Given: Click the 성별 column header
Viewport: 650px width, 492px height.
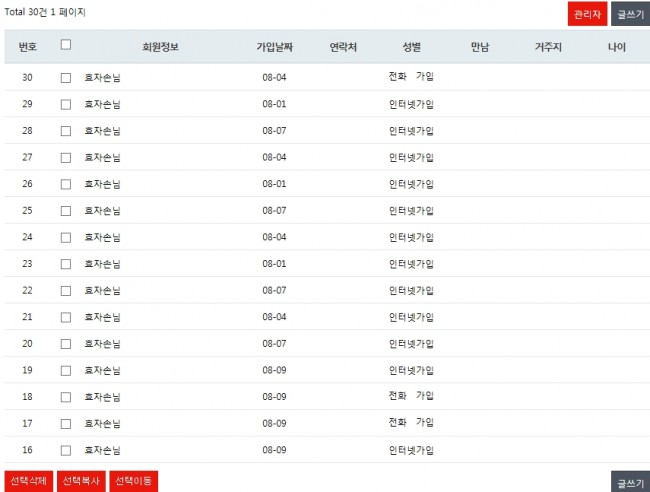Looking at the screenshot, I should (x=412, y=47).
